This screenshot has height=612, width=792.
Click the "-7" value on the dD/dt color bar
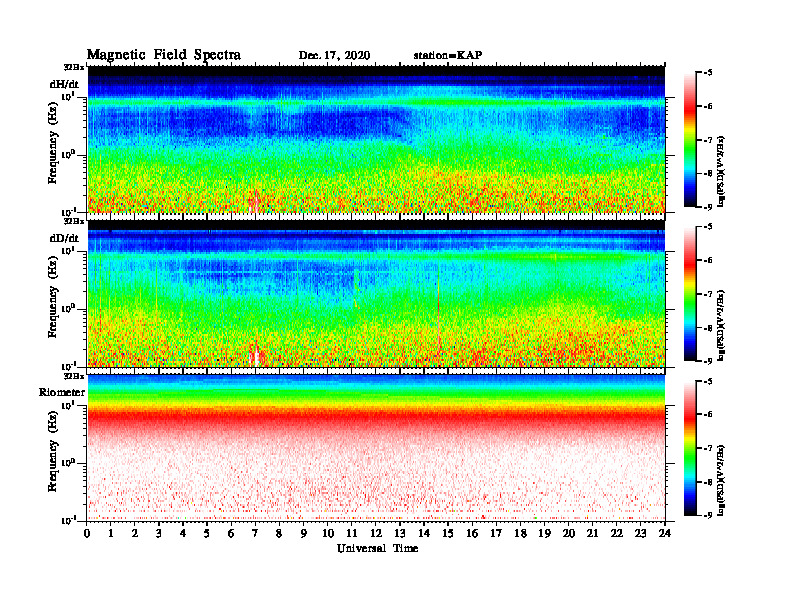[708, 294]
